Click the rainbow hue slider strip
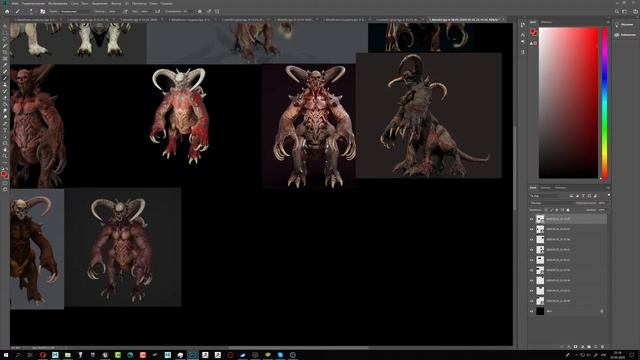This screenshot has height=360, width=640. [605, 103]
